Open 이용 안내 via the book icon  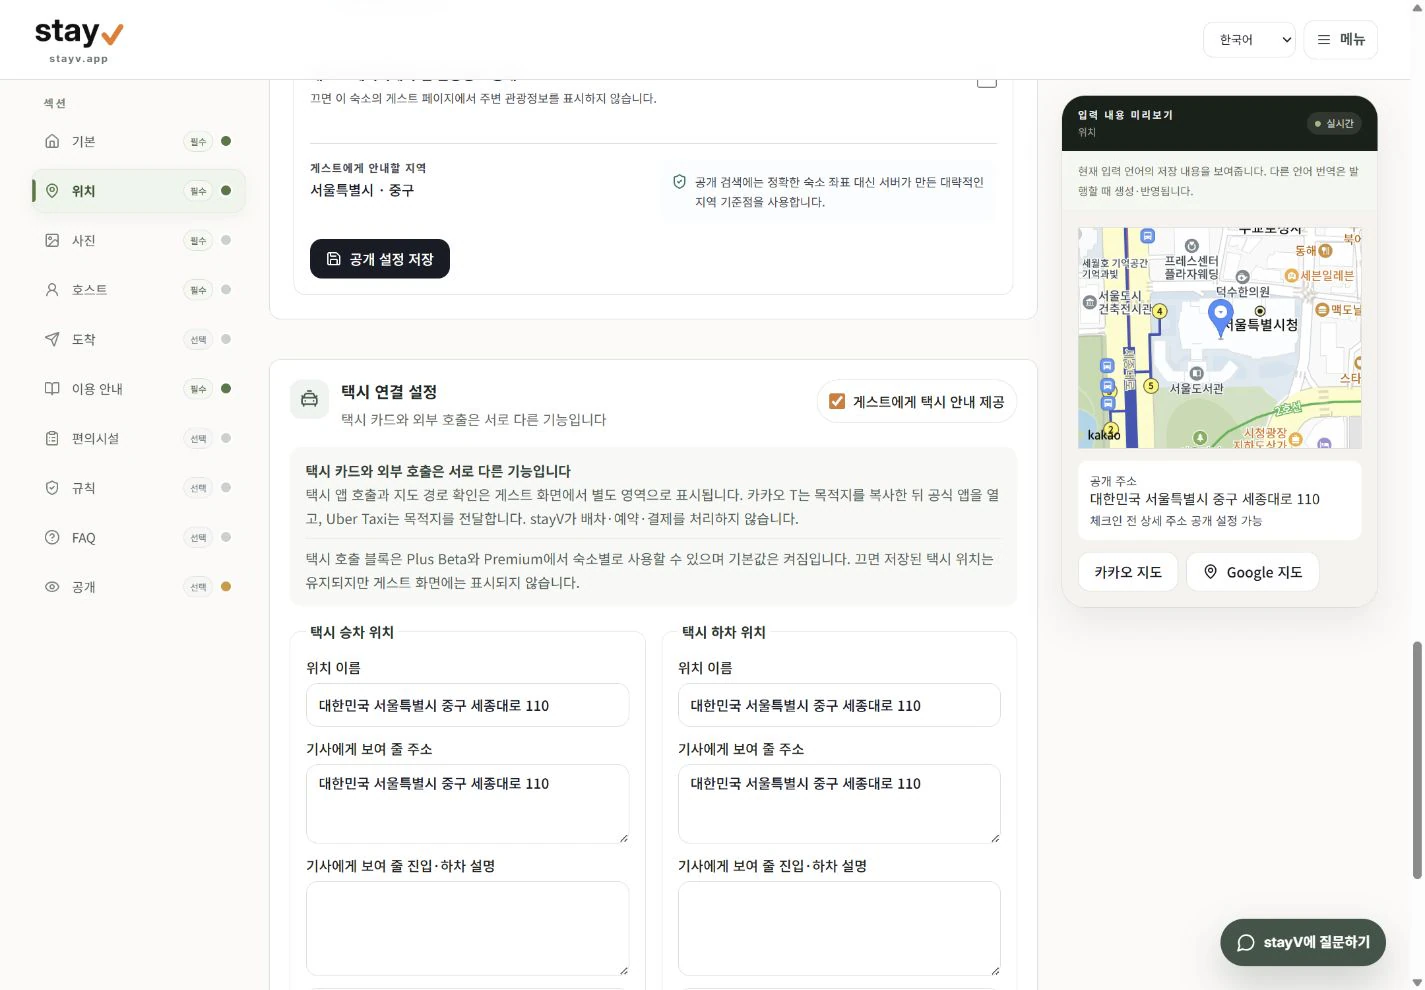52,389
